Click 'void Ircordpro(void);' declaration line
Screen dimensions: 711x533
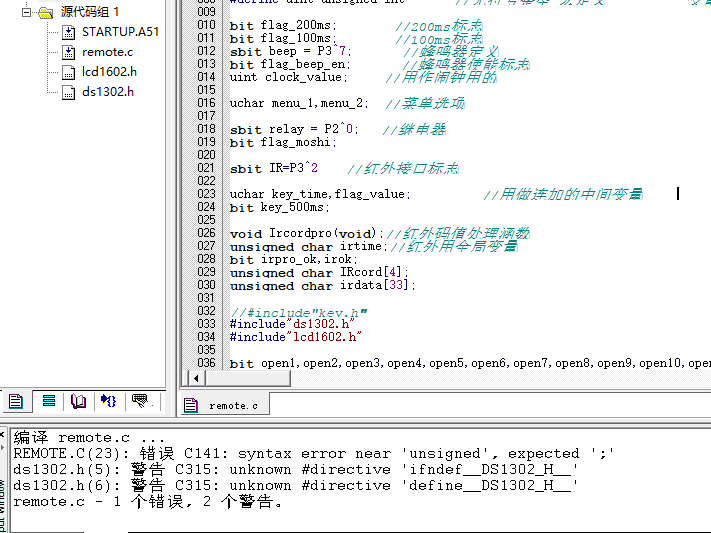[x=307, y=233]
